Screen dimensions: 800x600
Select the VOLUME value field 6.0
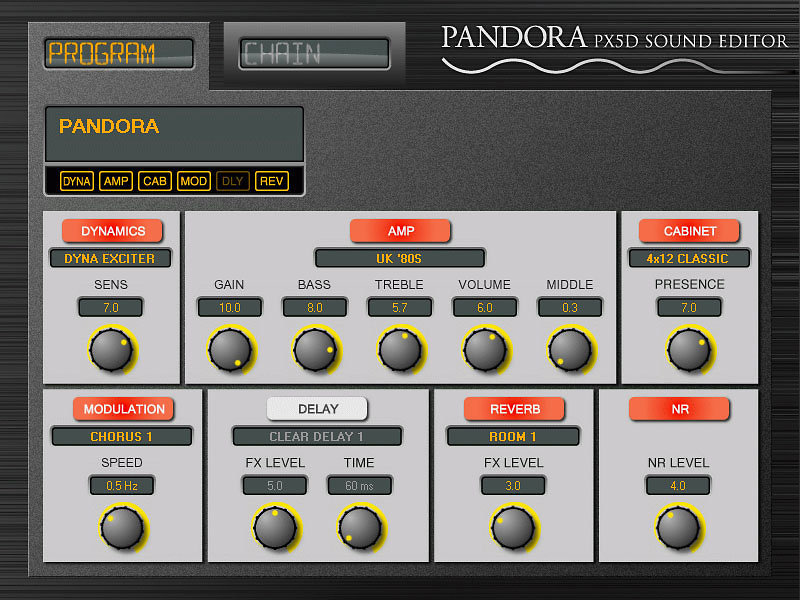click(485, 308)
